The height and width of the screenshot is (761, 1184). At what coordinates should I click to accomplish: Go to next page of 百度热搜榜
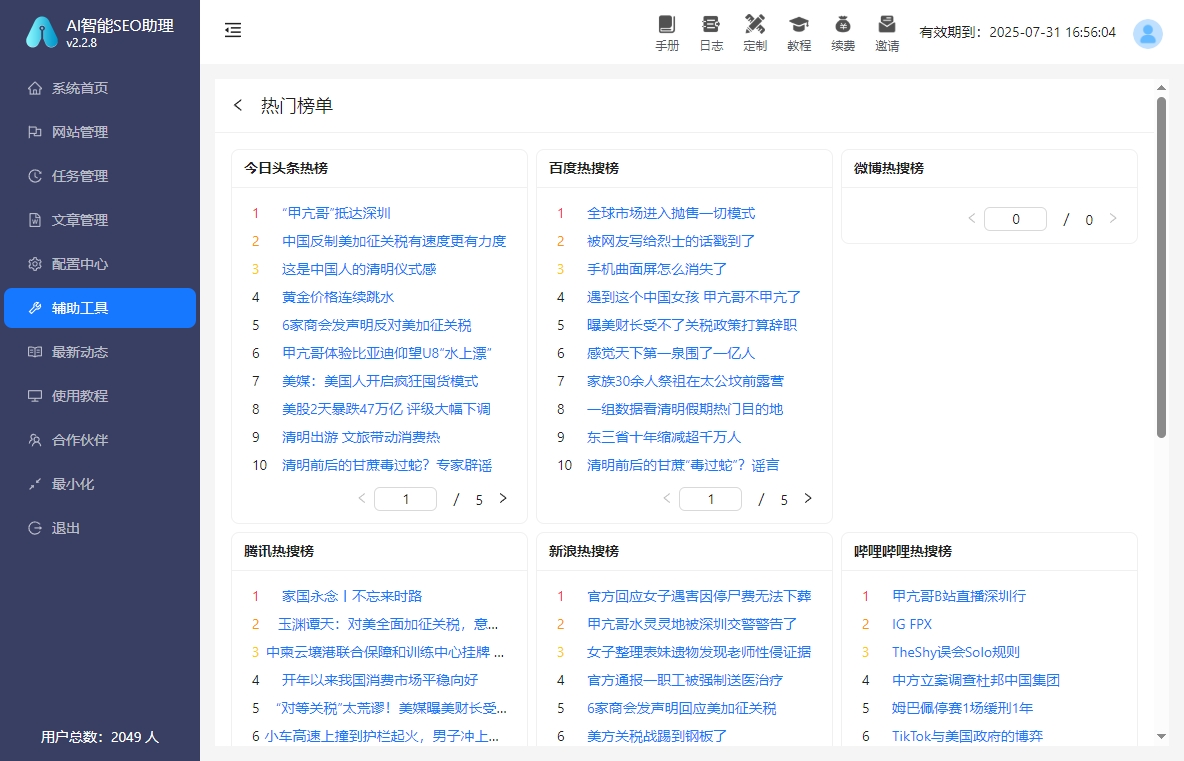808,498
